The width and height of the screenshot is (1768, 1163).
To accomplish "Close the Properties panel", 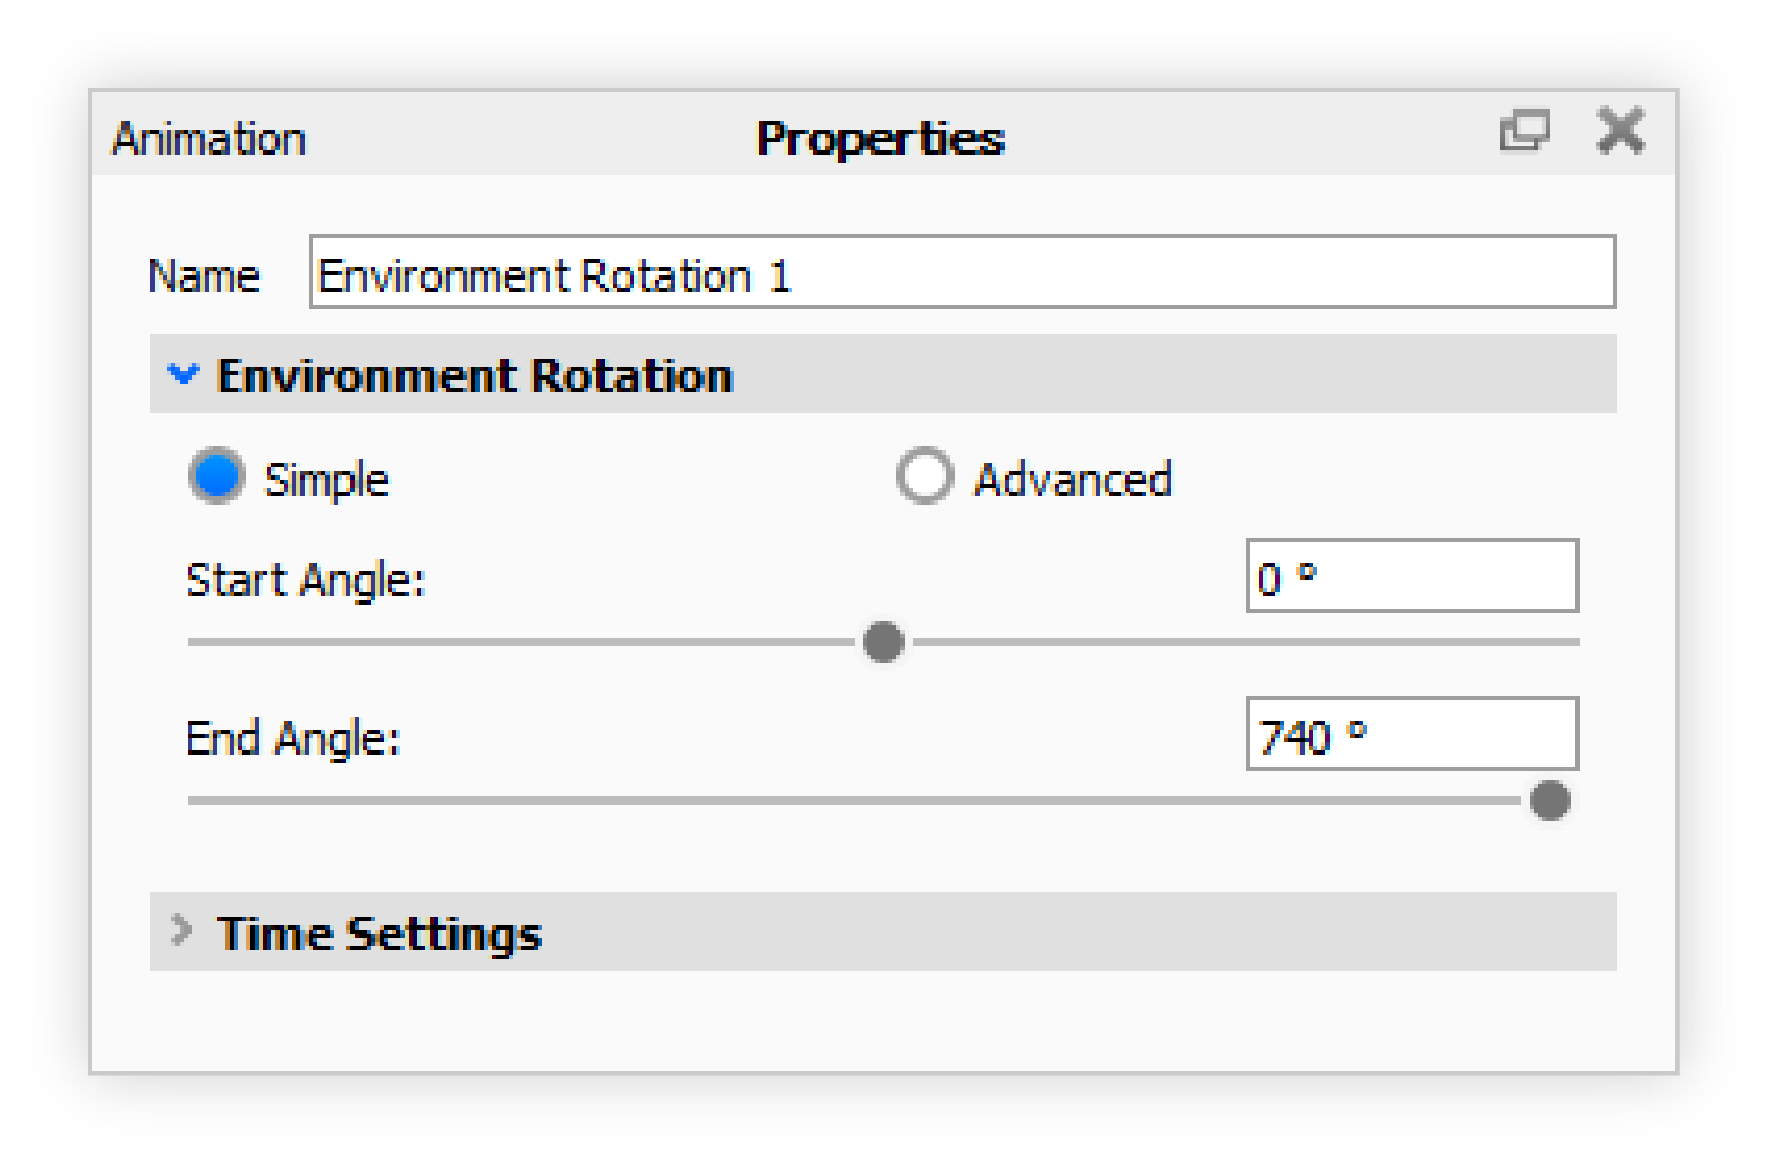I will [1621, 132].
